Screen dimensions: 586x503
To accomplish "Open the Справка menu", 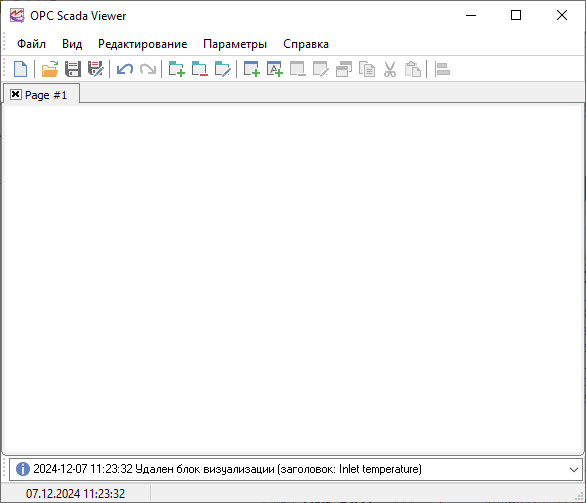I will (306, 44).
